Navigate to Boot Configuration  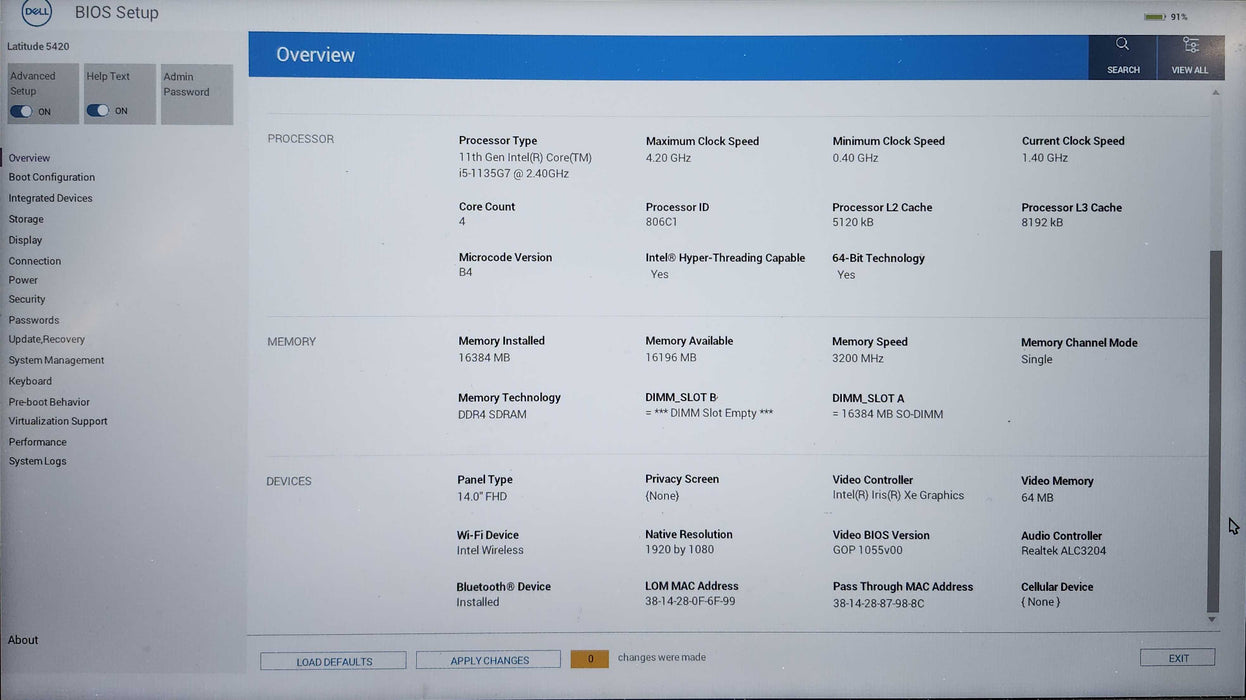51,177
